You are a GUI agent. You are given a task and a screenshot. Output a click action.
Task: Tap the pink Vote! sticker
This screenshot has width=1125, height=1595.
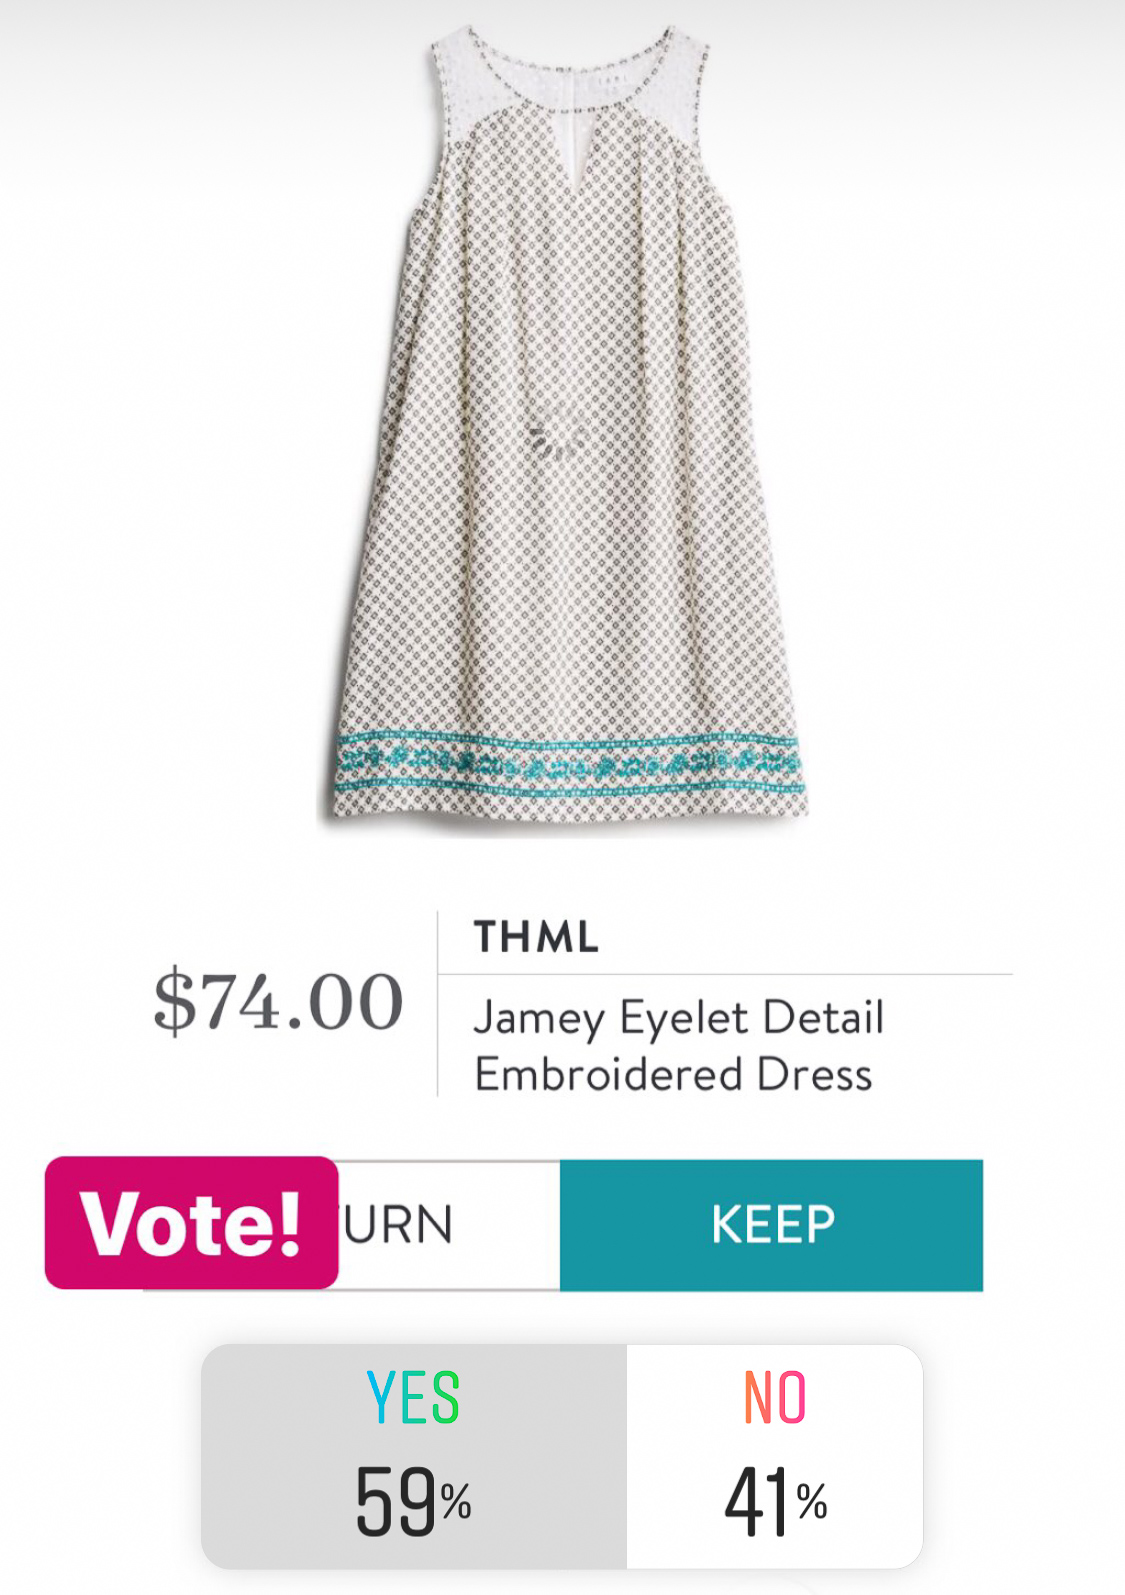[192, 1223]
